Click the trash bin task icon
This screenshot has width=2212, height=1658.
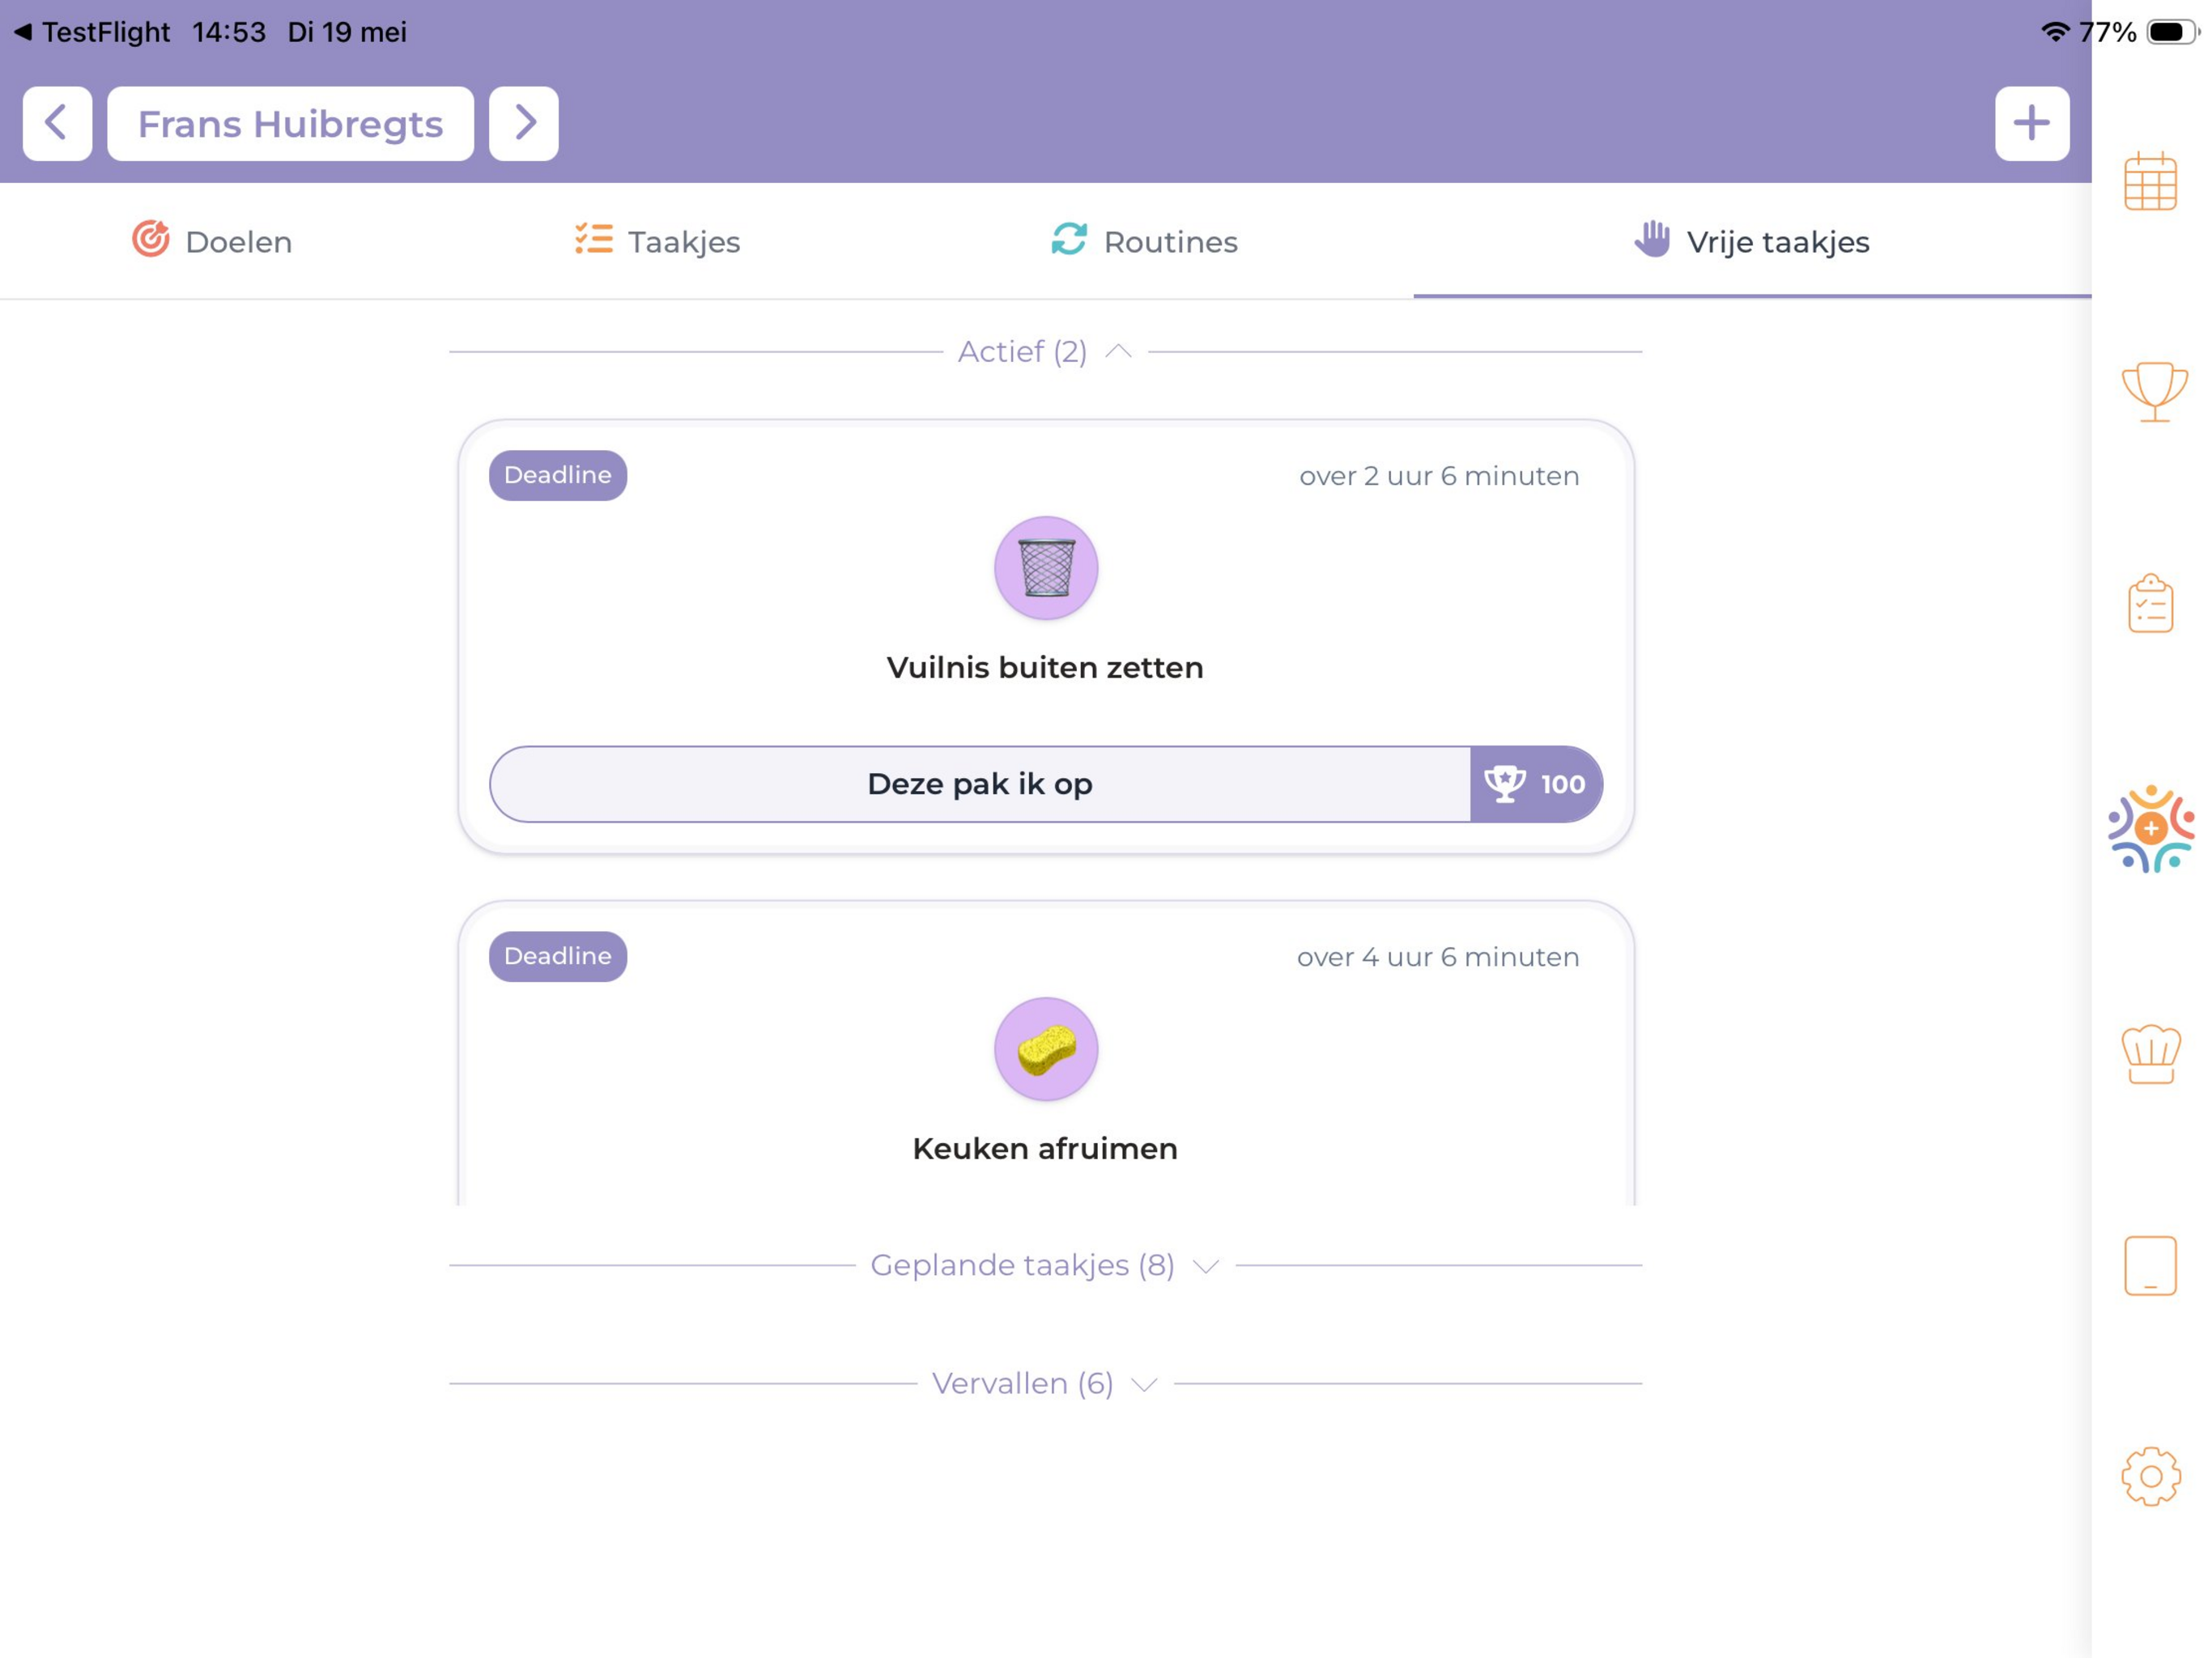[x=1045, y=568]
